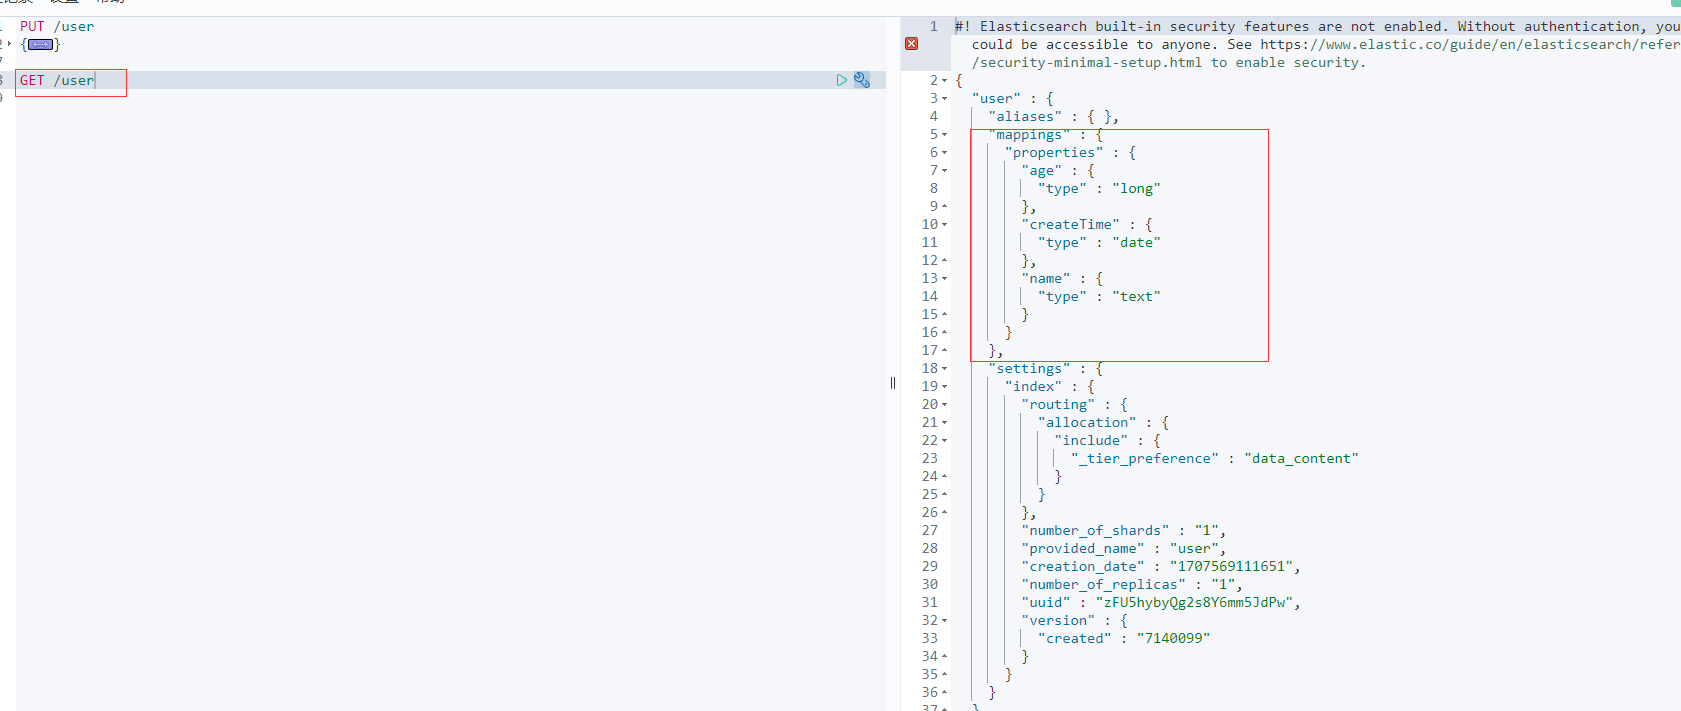Open the elastic.co security guide URL
This screenshot has width=1681, height=711.
pos(1468,44)
